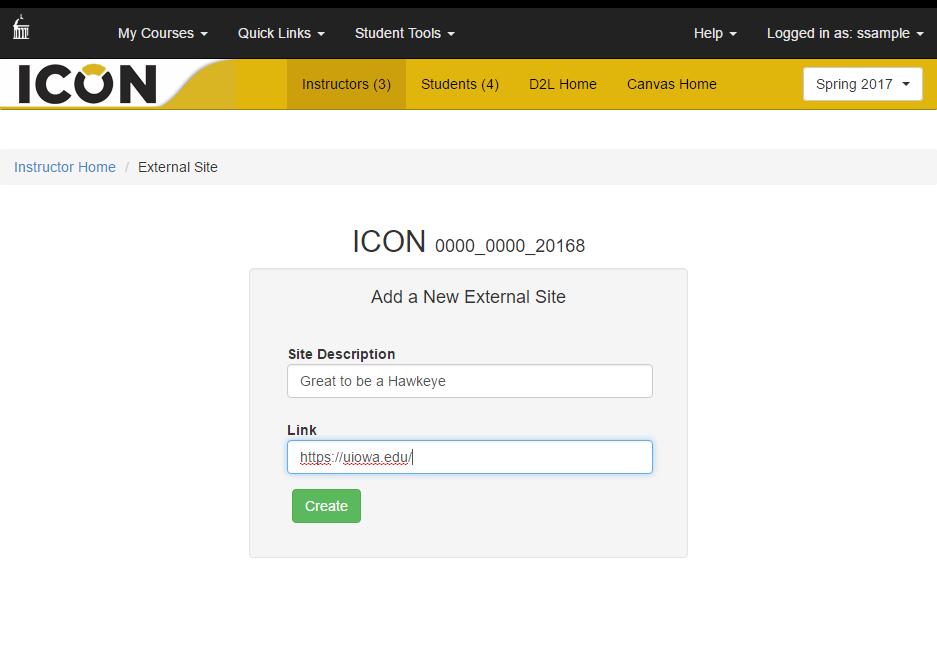Expand the Quick Links menu

pyautogui.click(x=281, y=33)
